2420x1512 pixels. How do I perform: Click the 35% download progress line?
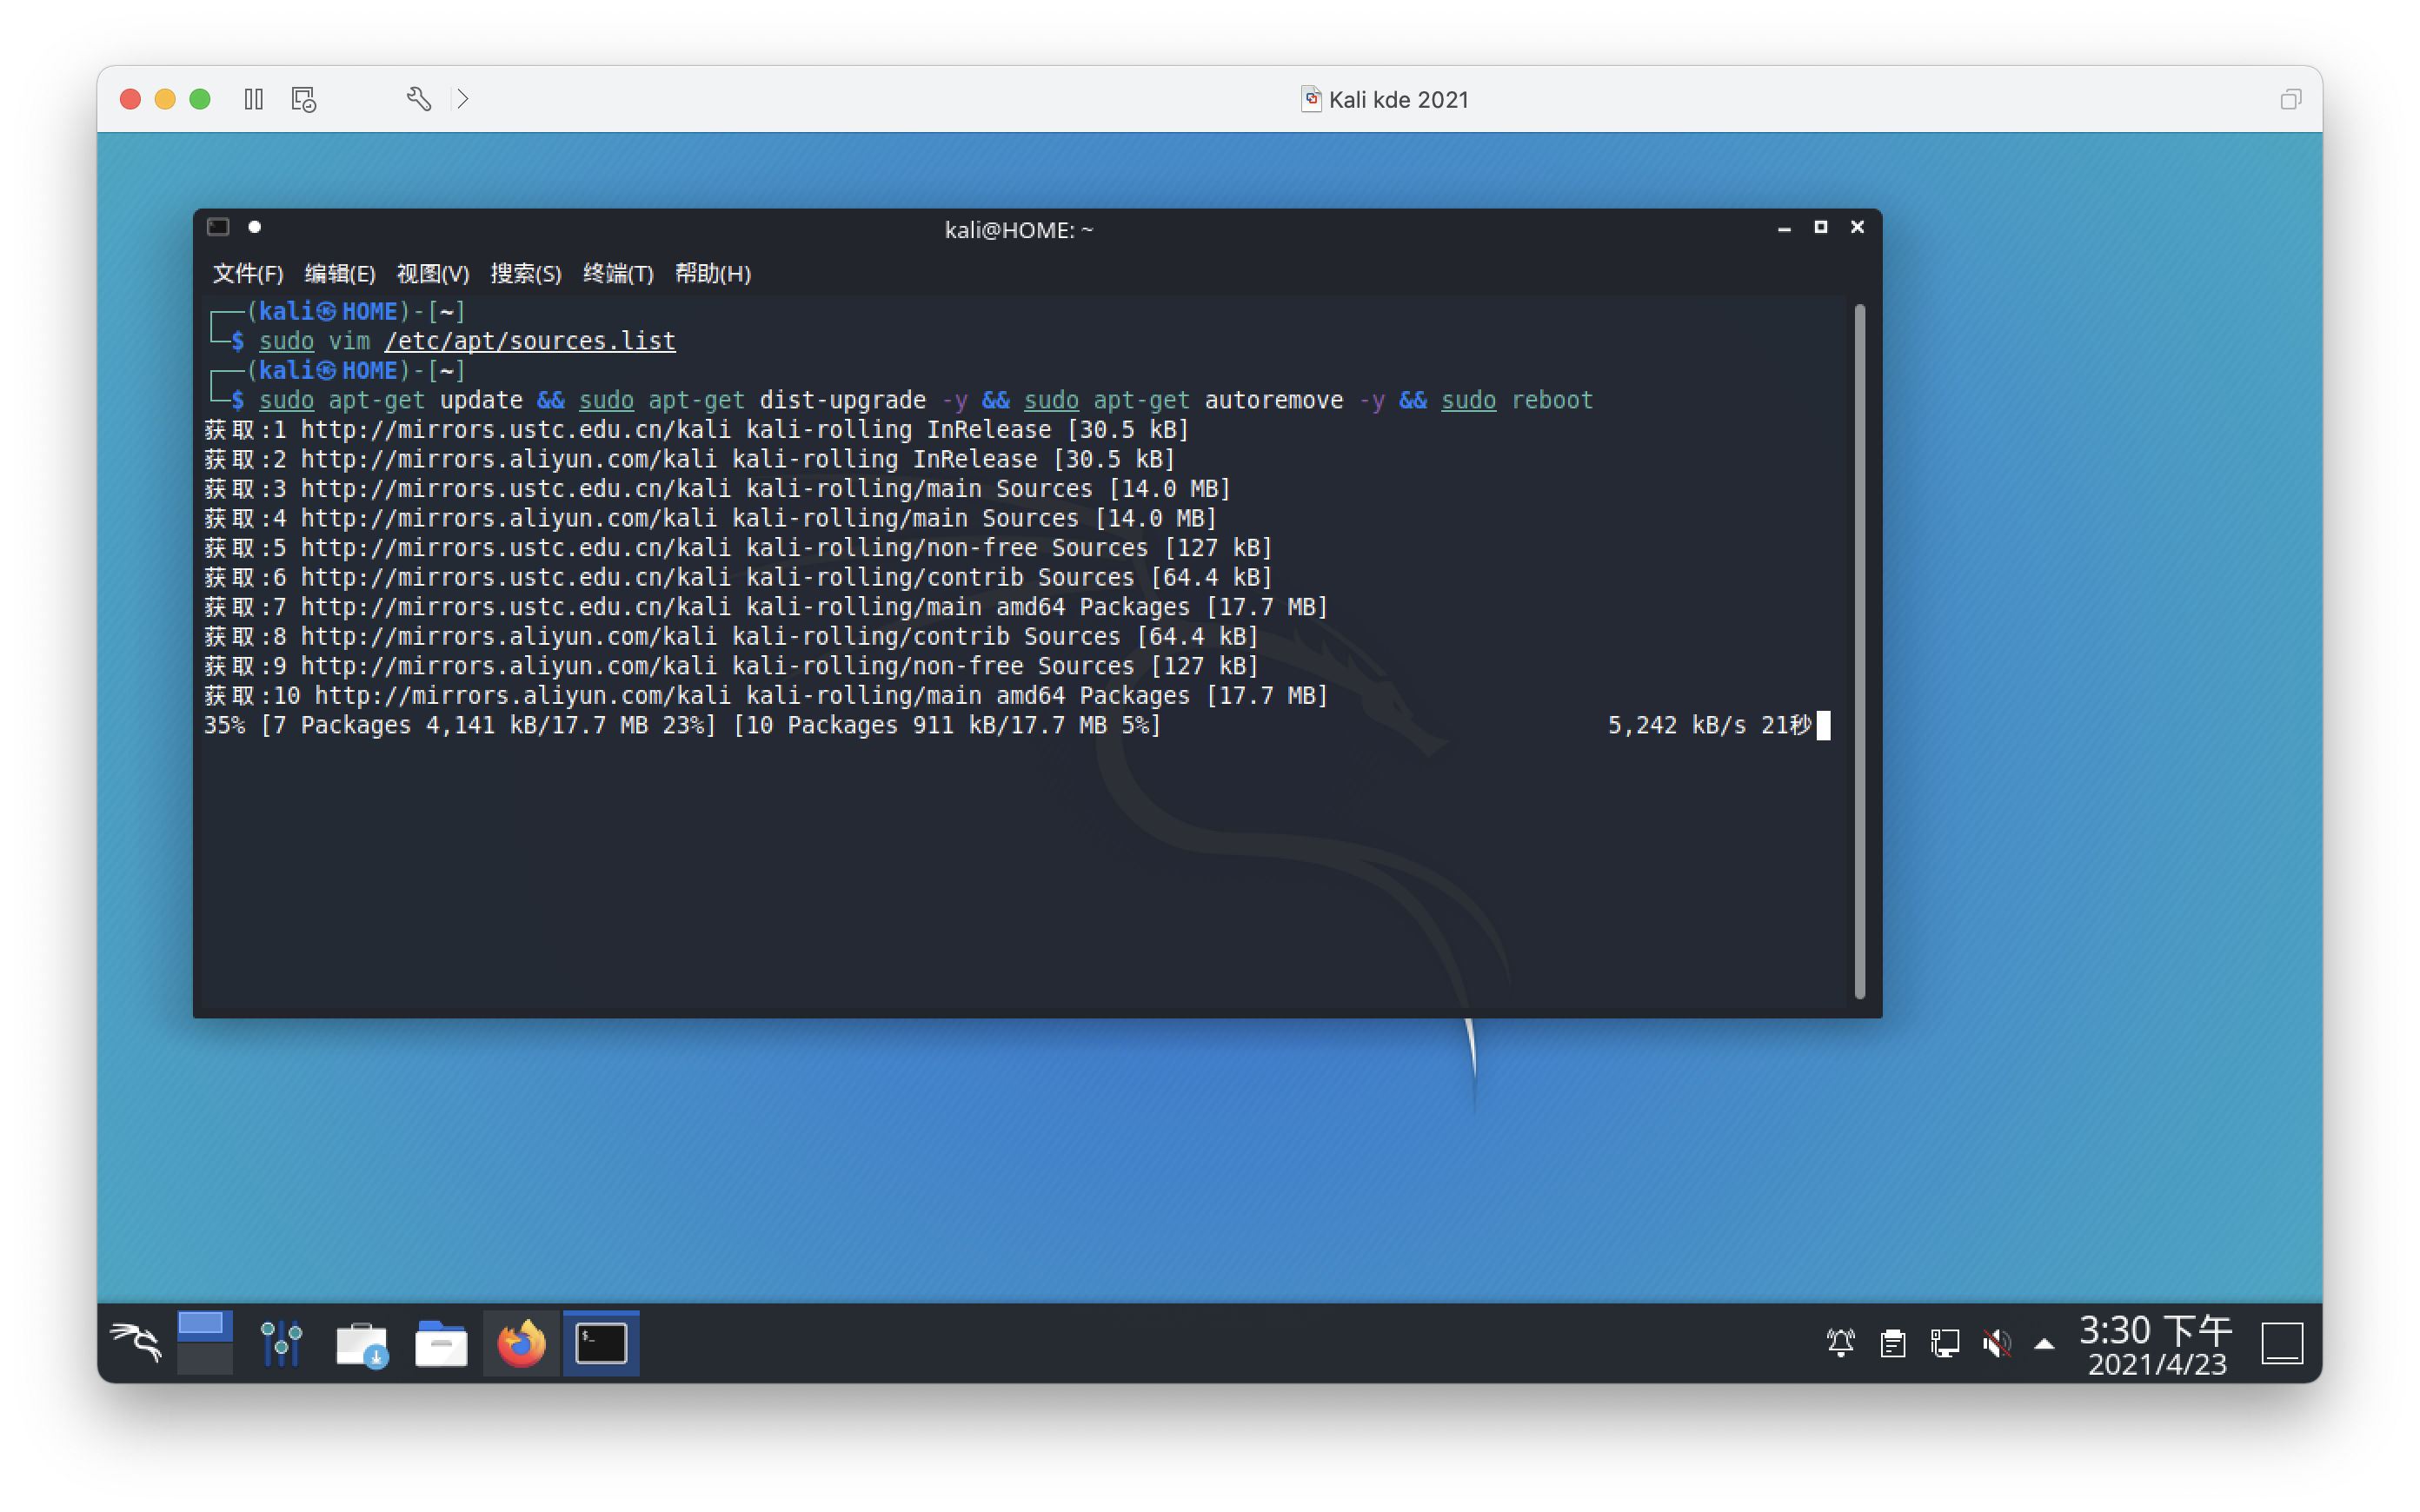[682, 725]
